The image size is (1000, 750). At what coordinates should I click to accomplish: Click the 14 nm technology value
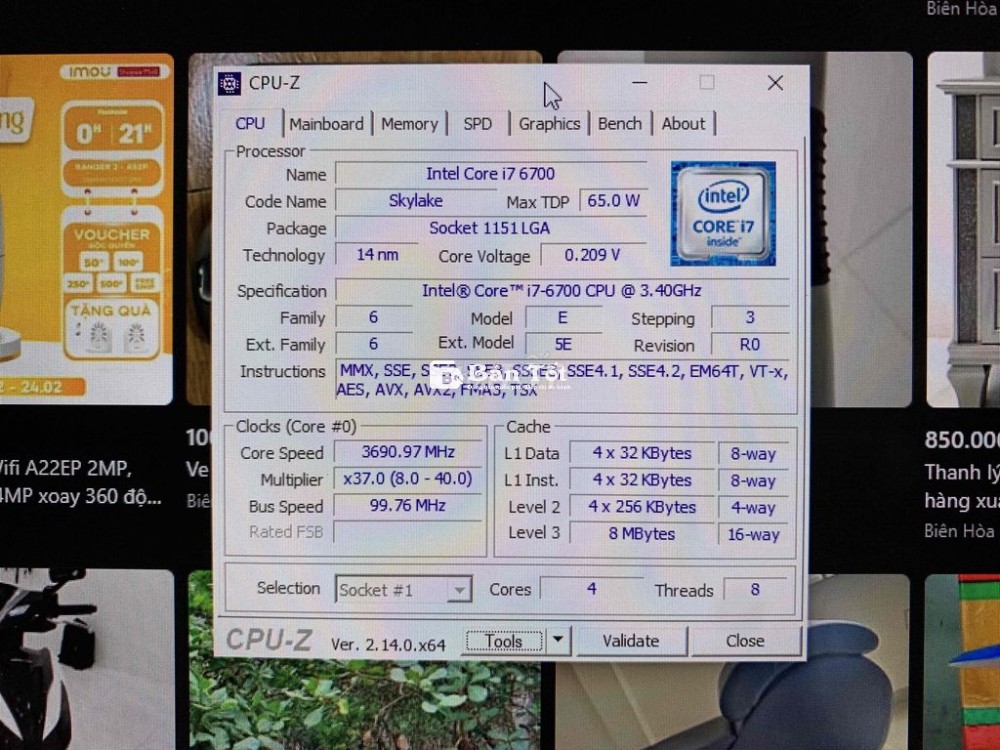(377, 255)
